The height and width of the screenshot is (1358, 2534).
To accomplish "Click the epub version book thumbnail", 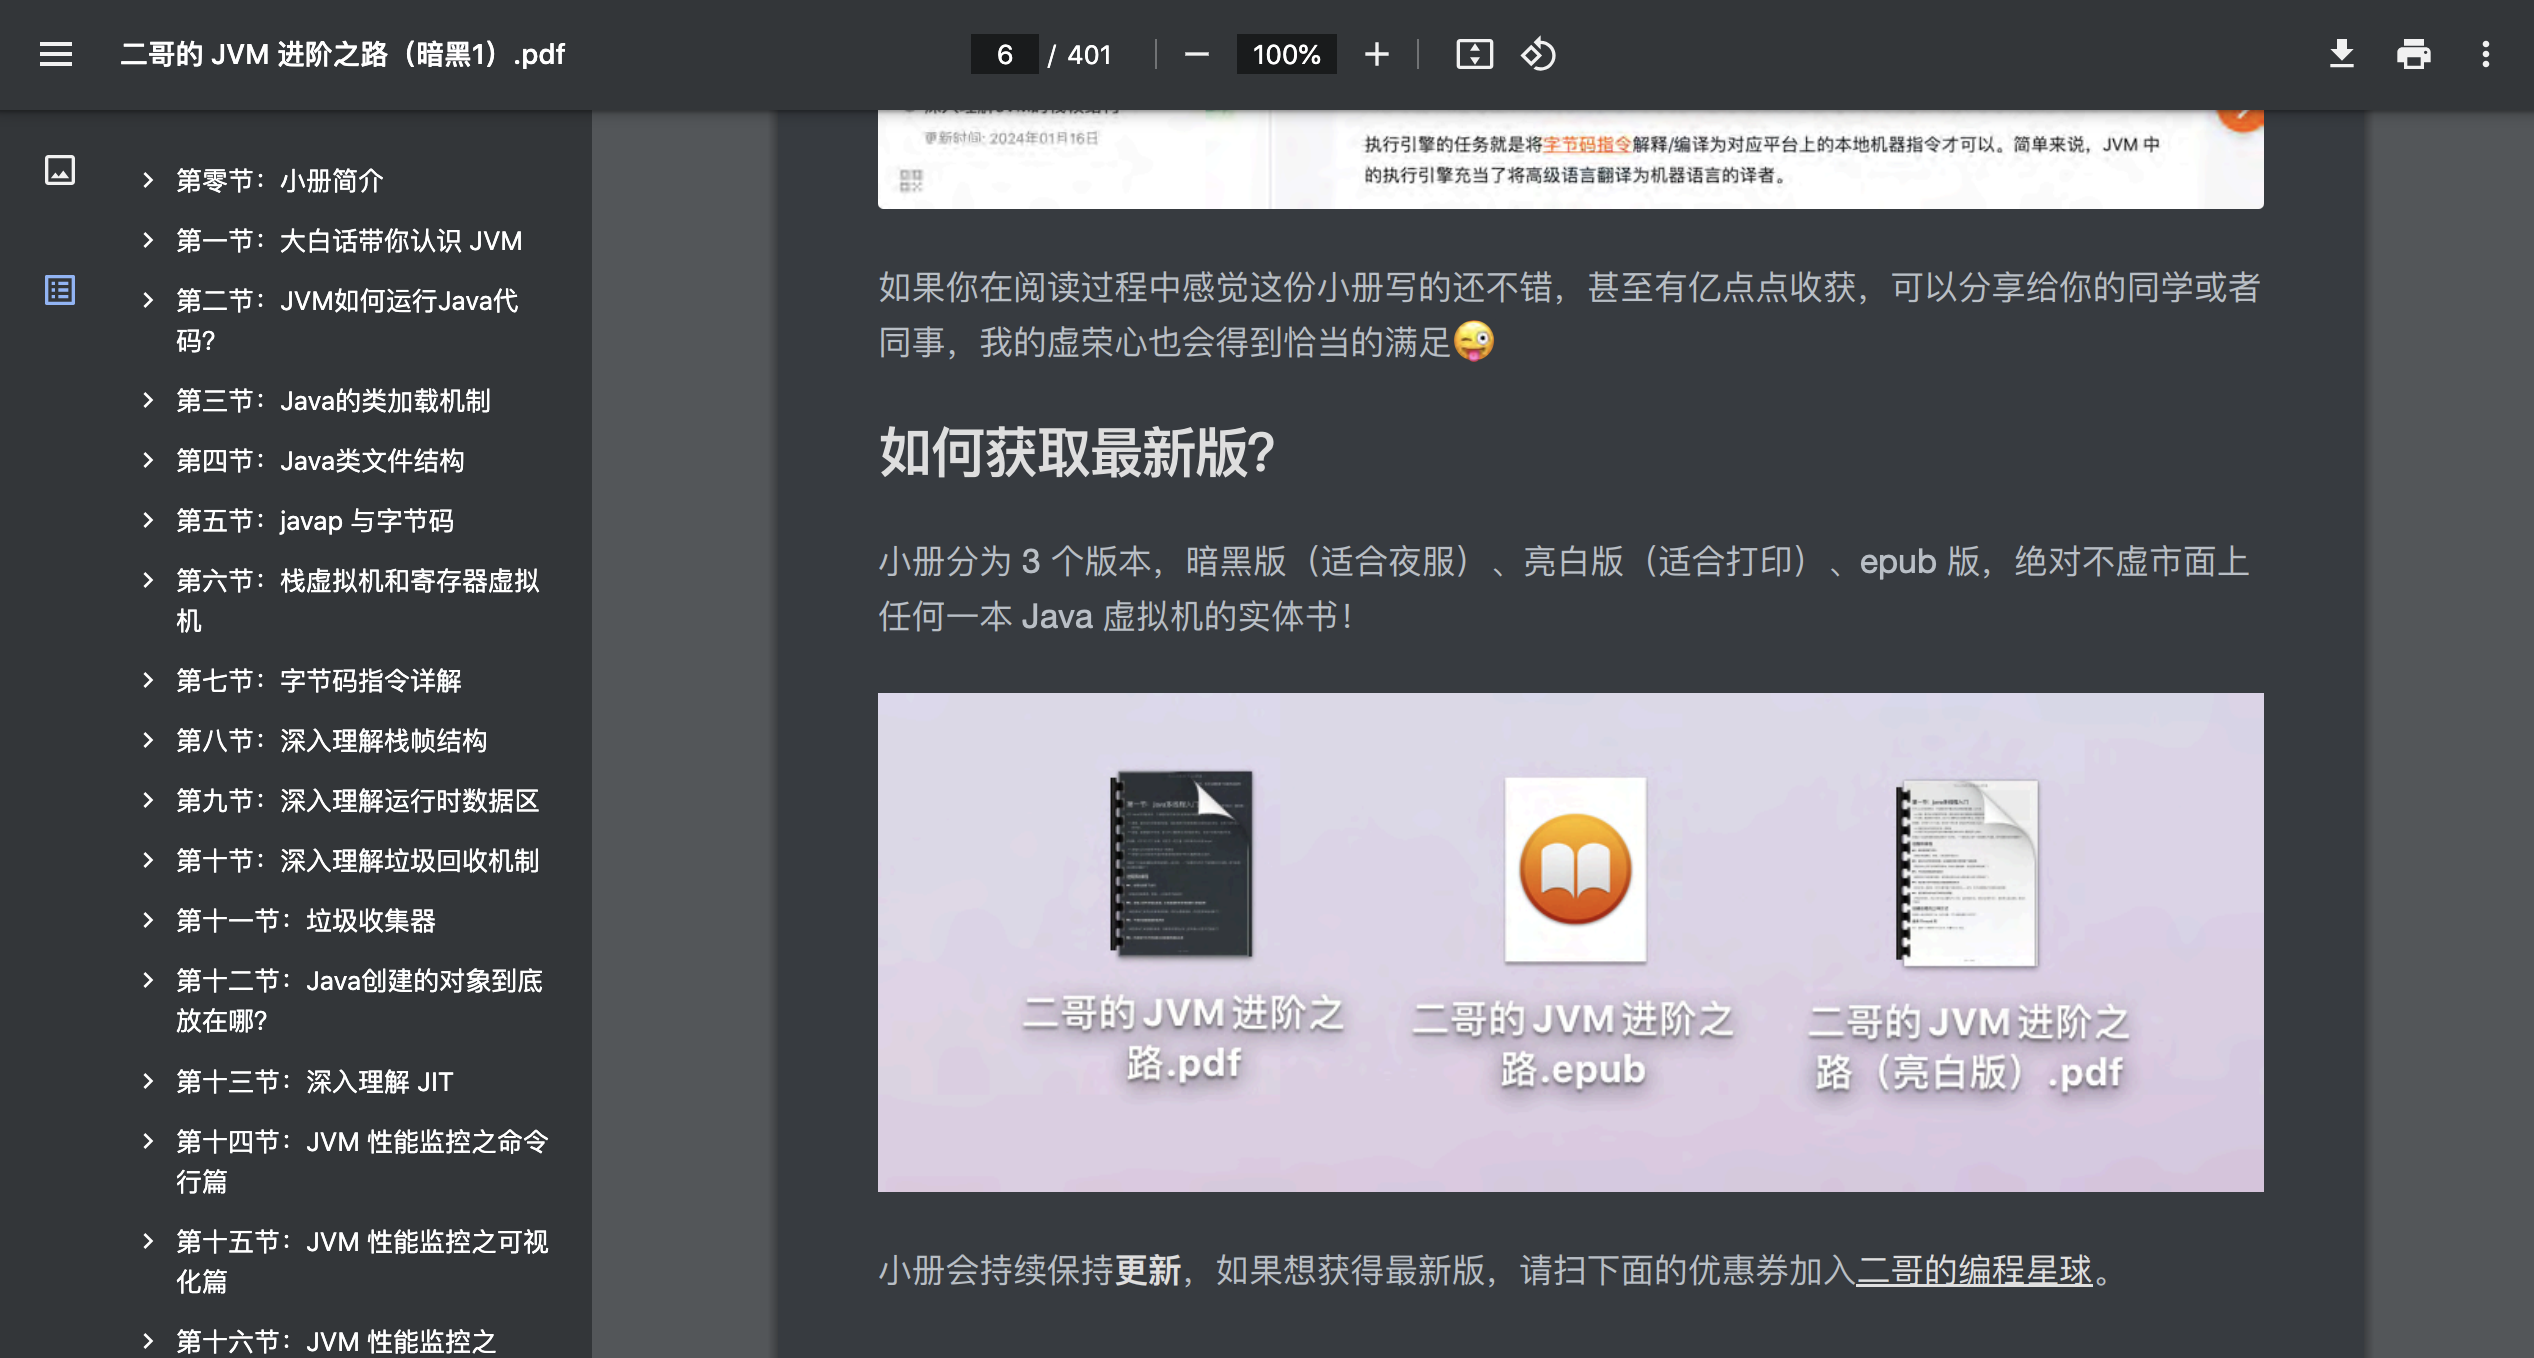I will point(1574,868).
